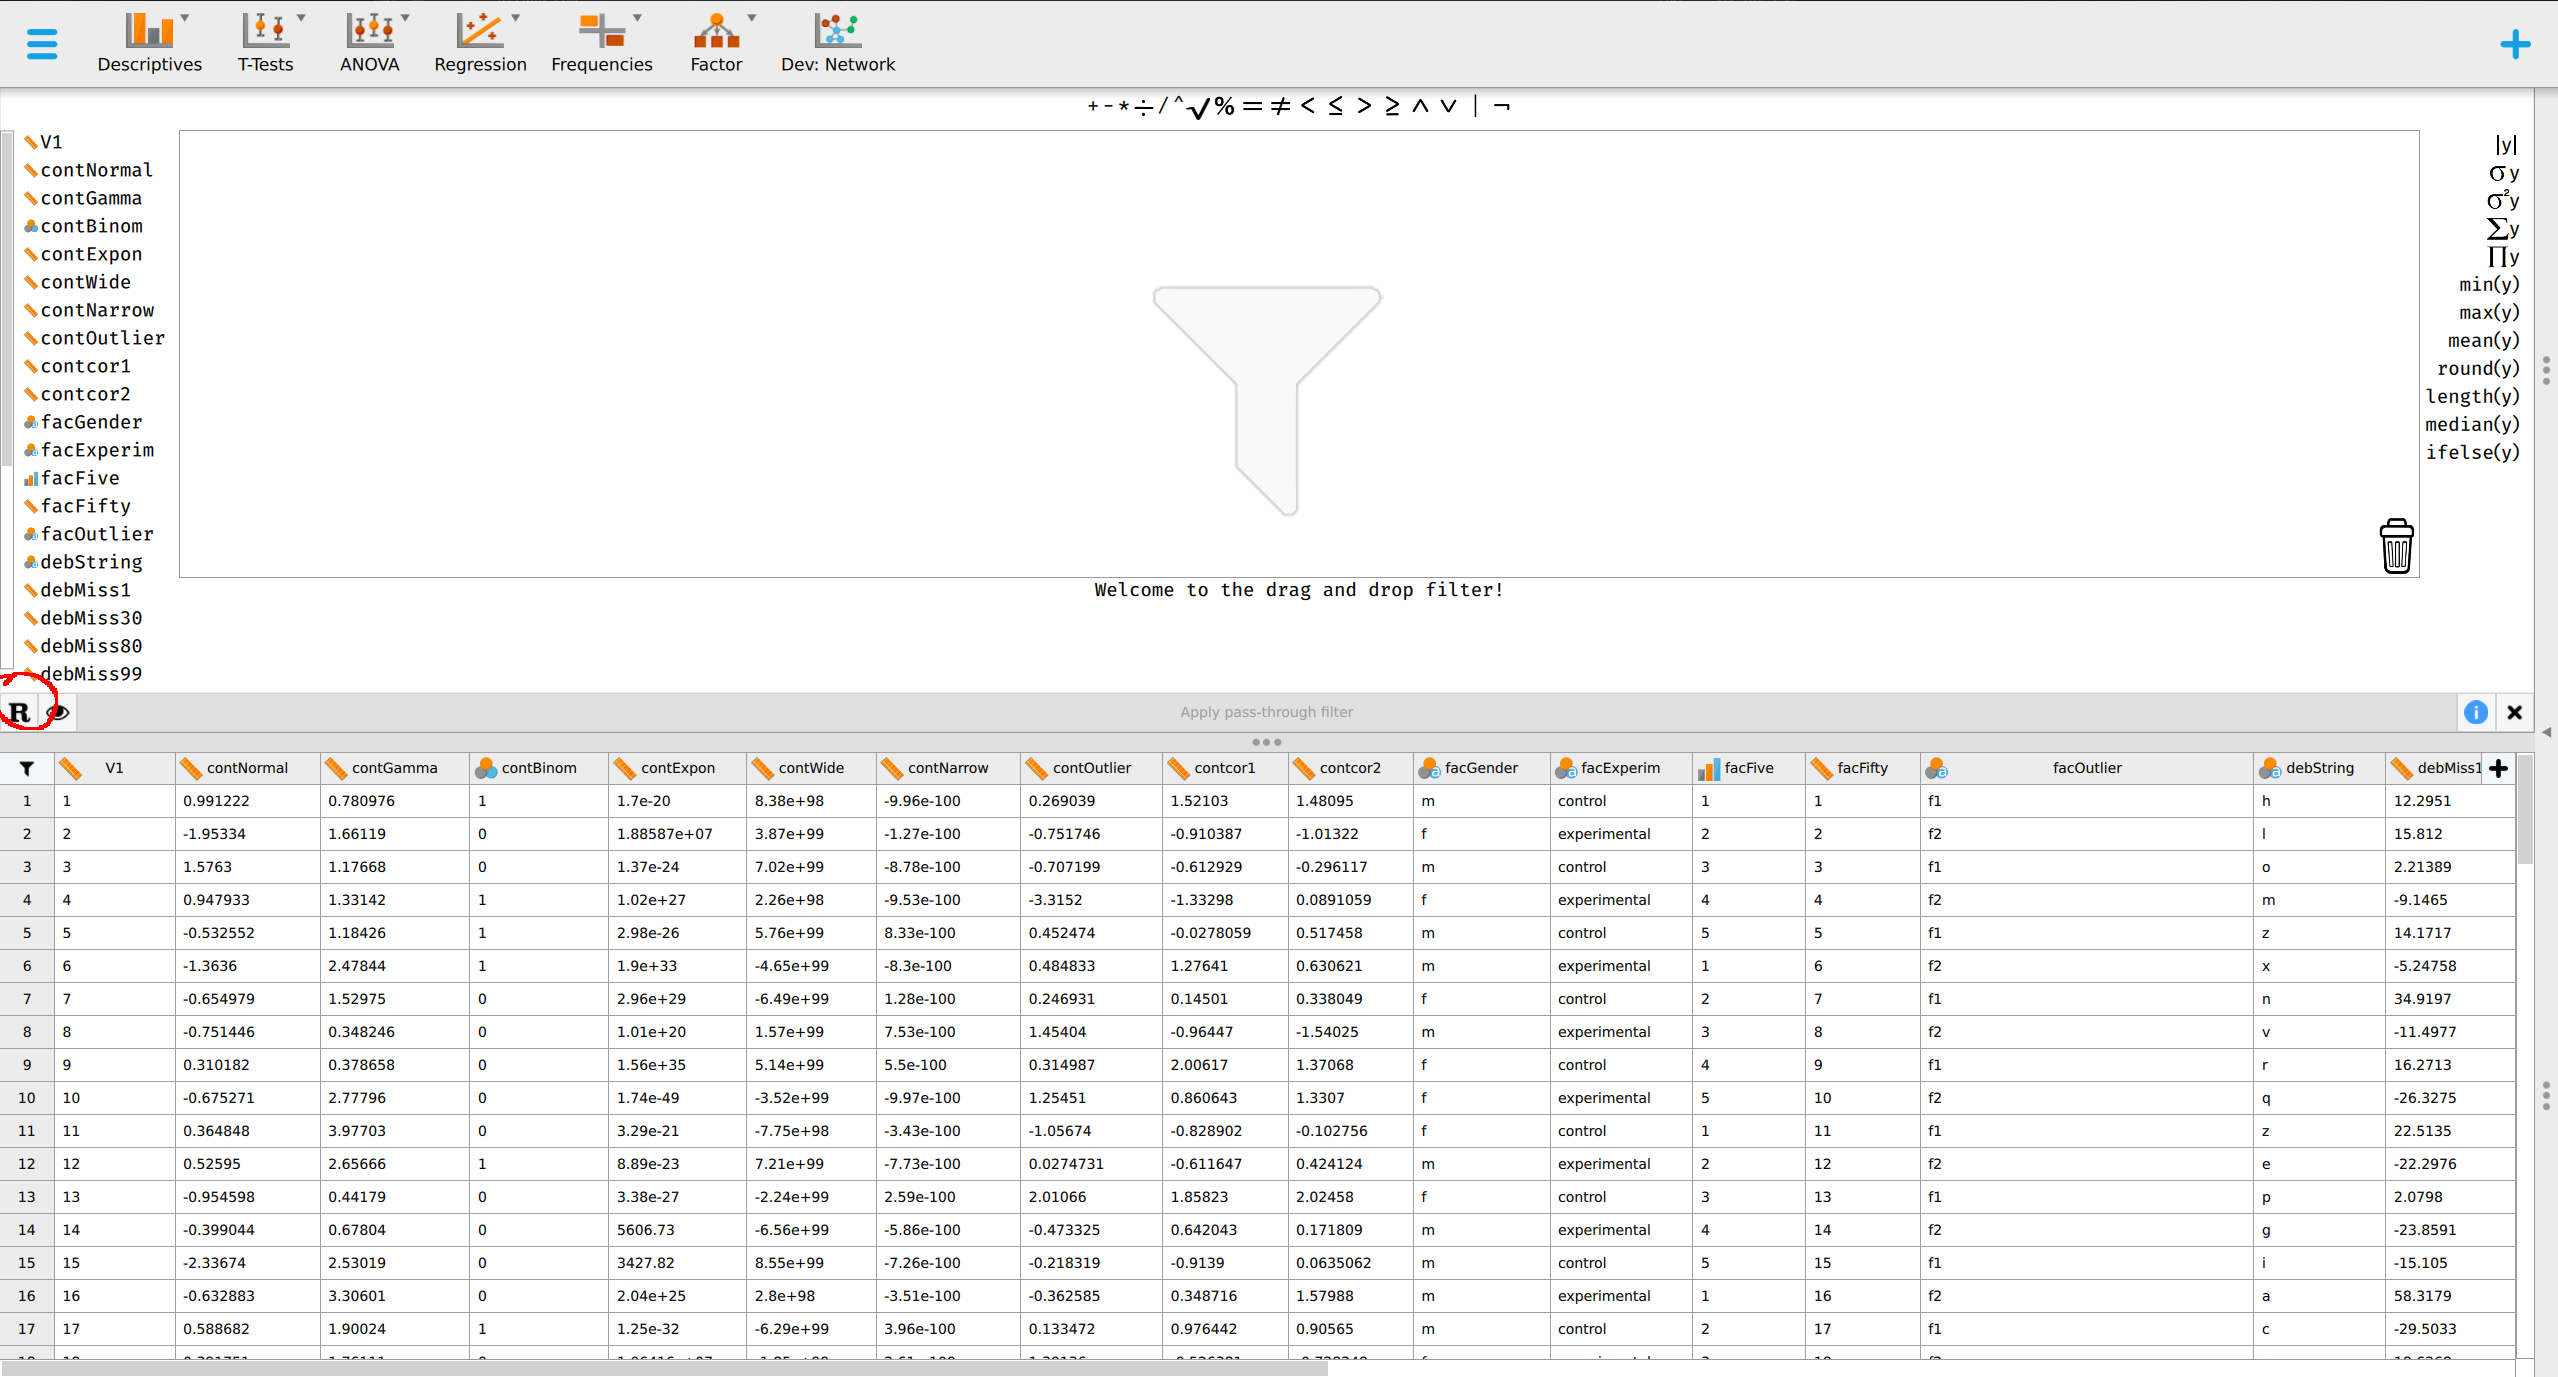Click the Apply pass-through filter field

coord(1265,711)
